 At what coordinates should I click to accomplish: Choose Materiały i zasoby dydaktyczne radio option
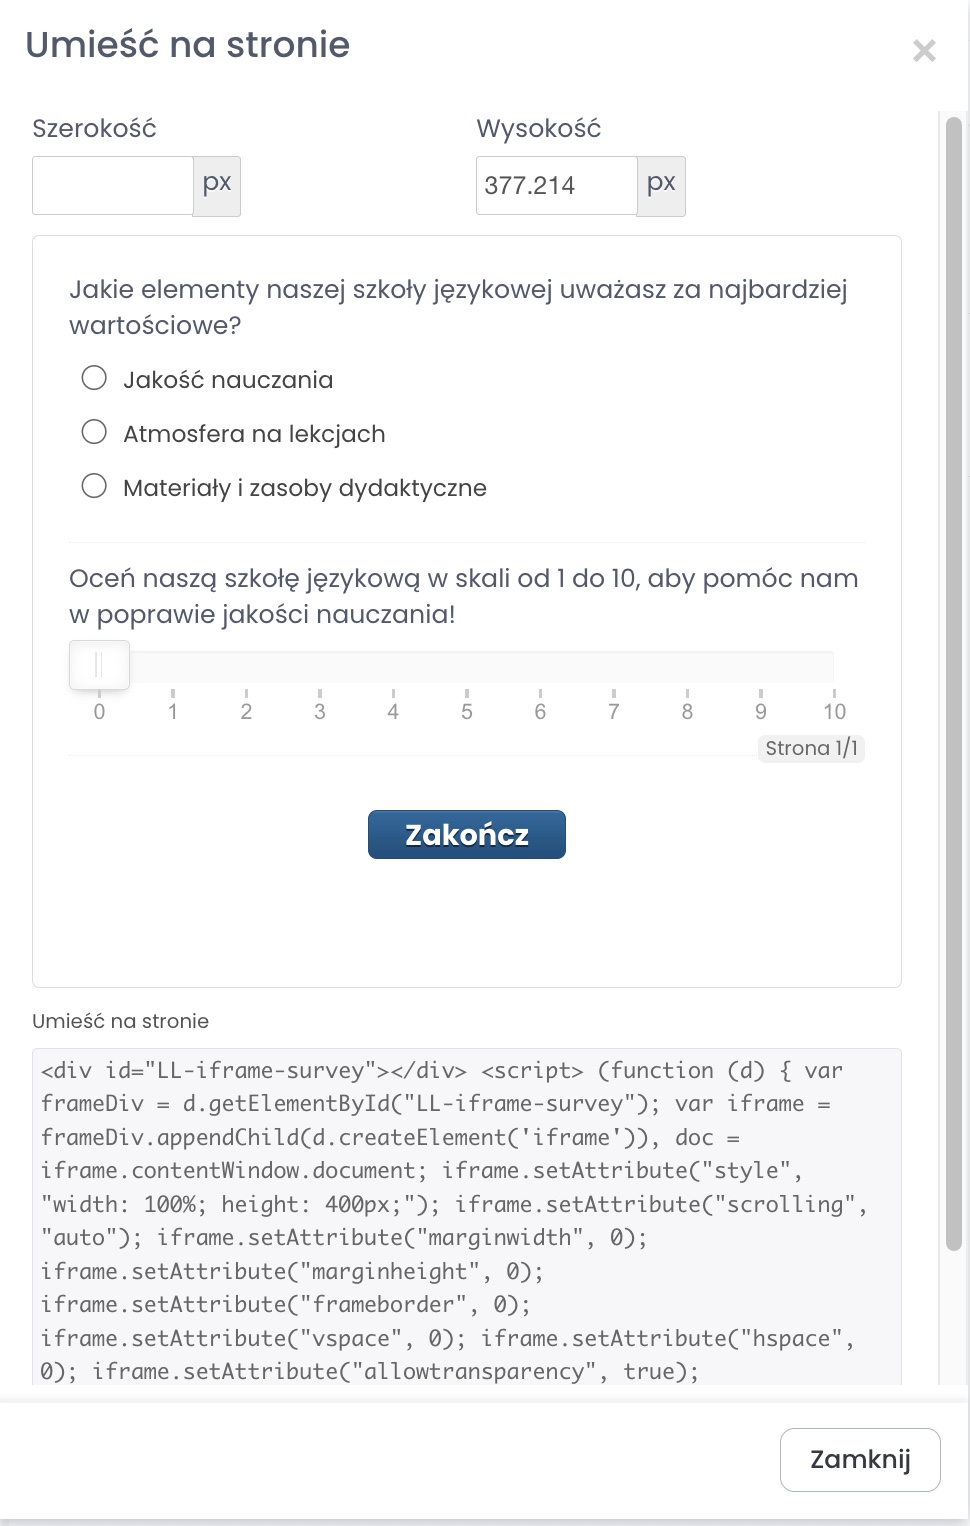[x=94, y=486]
